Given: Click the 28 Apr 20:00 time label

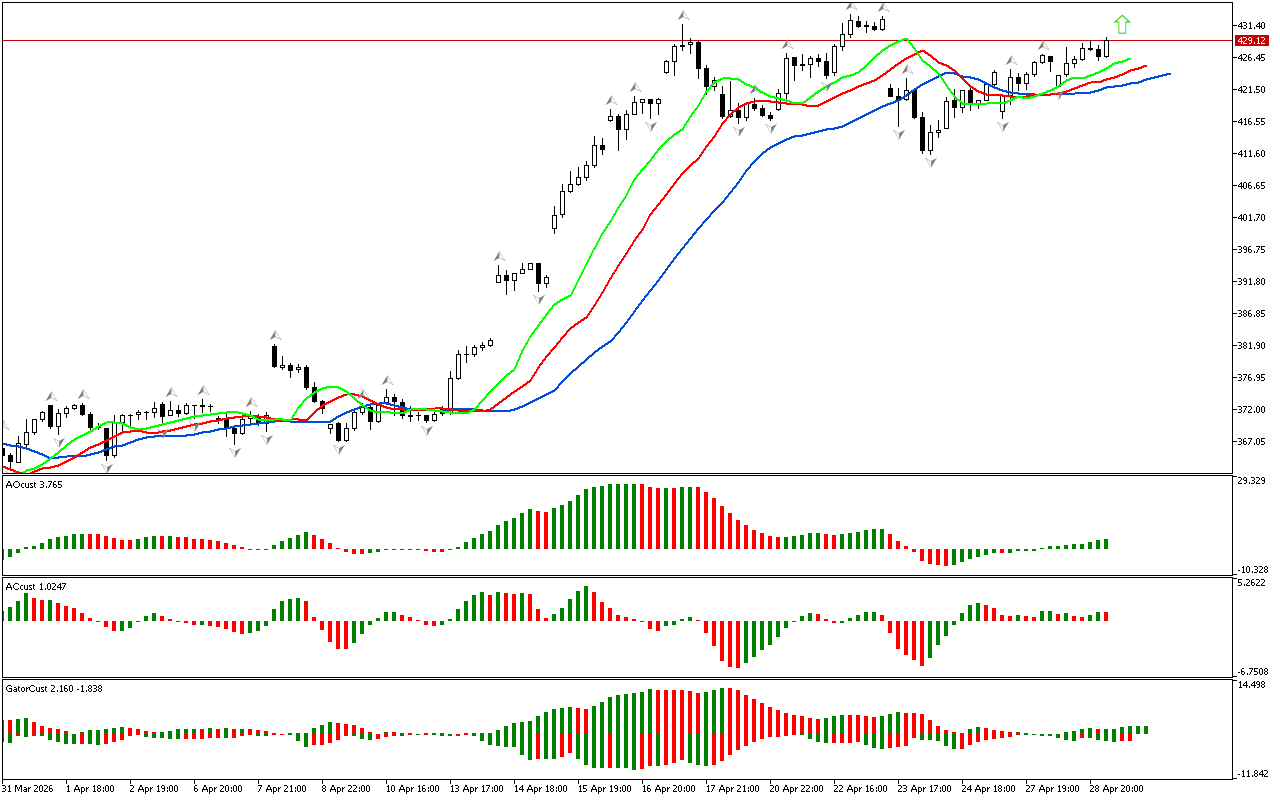Looking at the screenshot, I should (1116, 789).
